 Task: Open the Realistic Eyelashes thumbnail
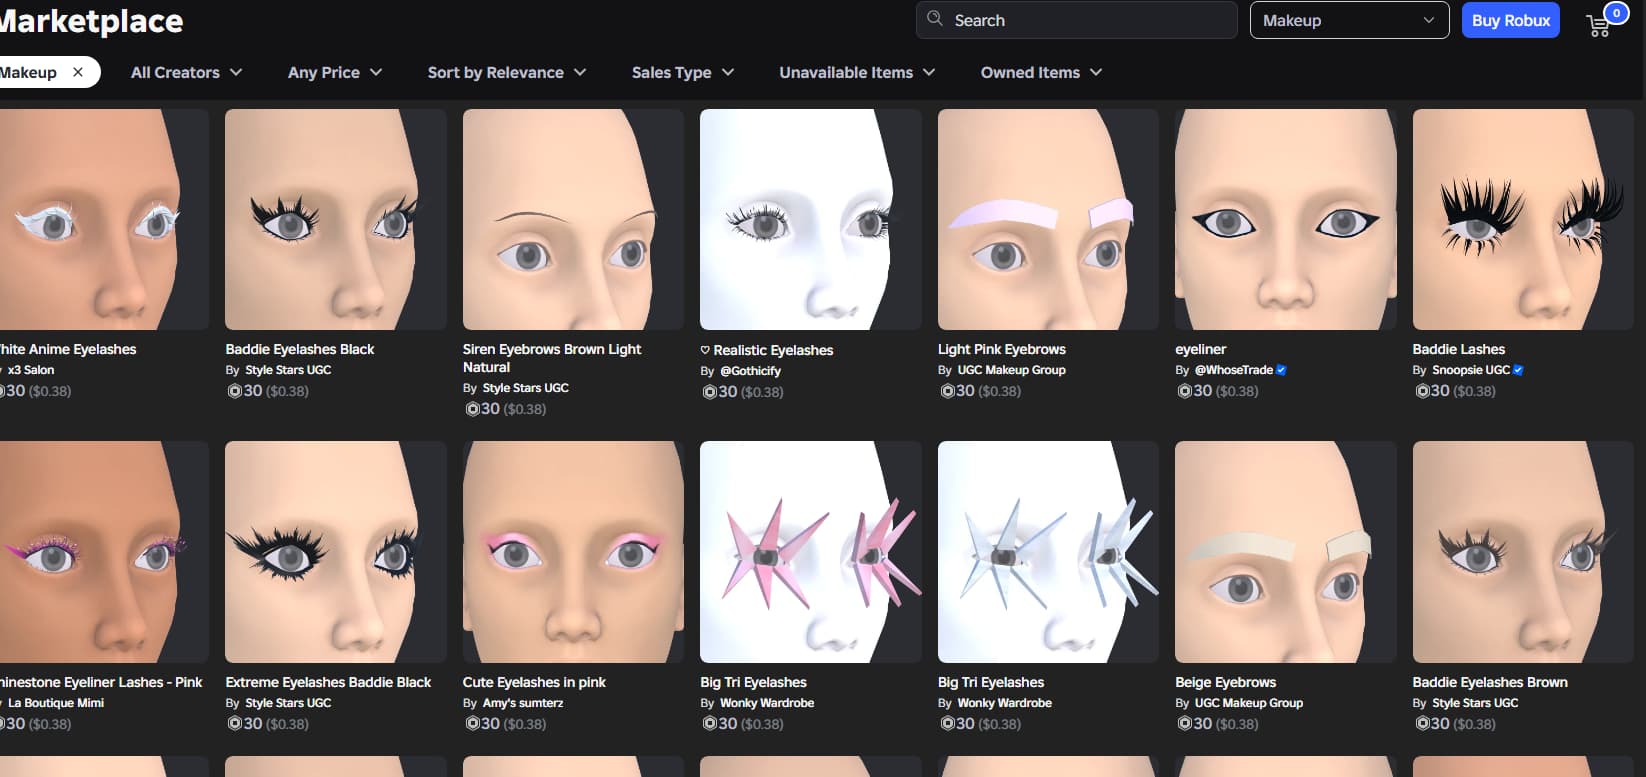(x=810, y=219)
